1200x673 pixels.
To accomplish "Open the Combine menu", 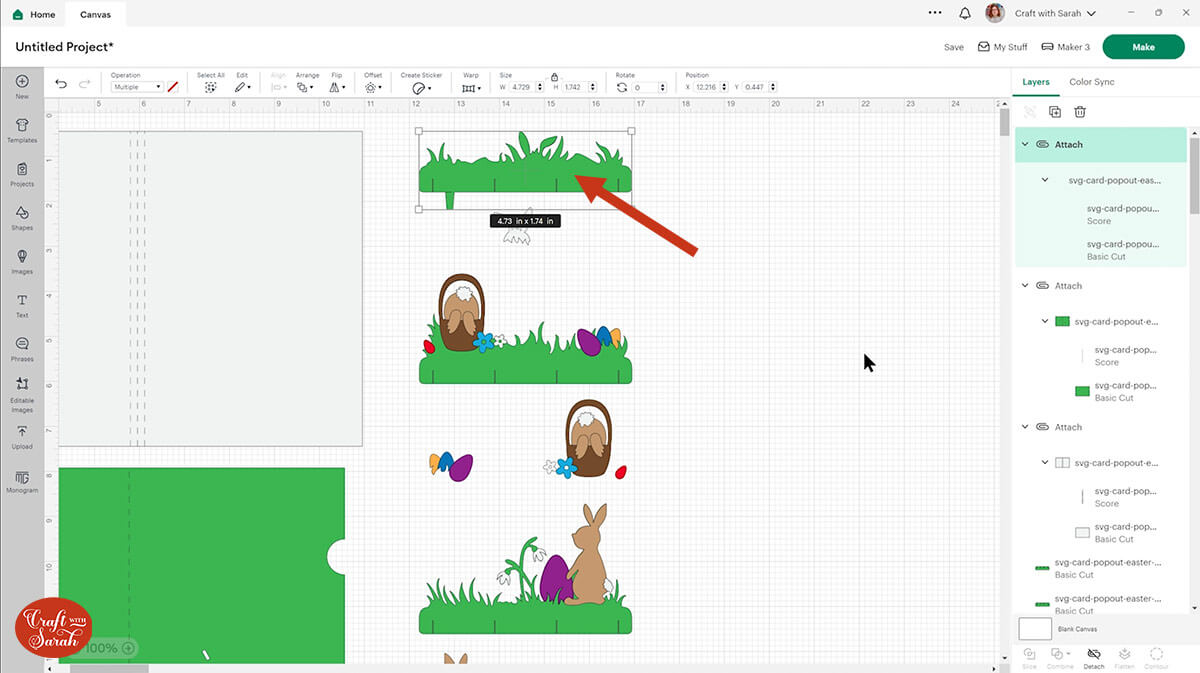I will tap(1060, 657).
